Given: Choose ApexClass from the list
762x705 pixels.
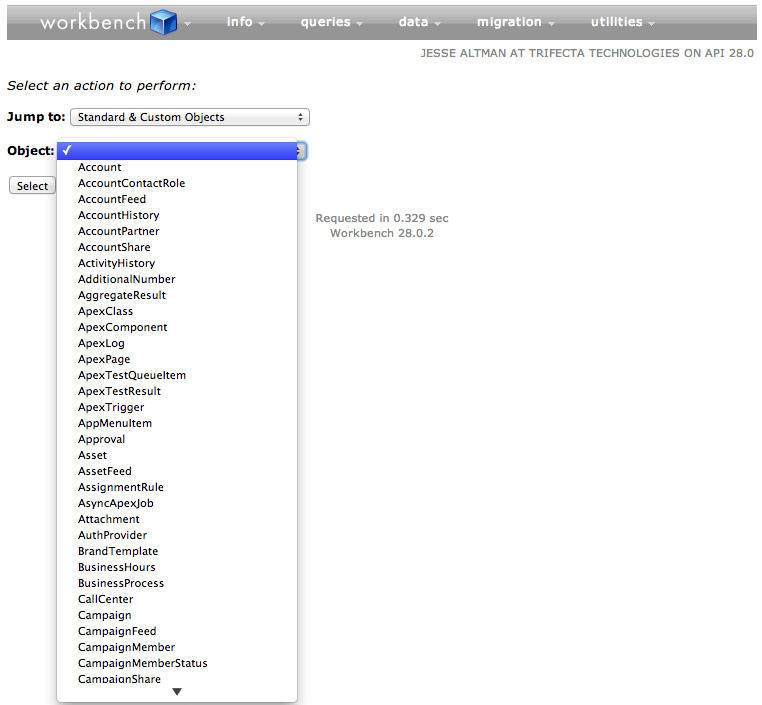Looking at the screenshot, I should [x=177, y=311].
